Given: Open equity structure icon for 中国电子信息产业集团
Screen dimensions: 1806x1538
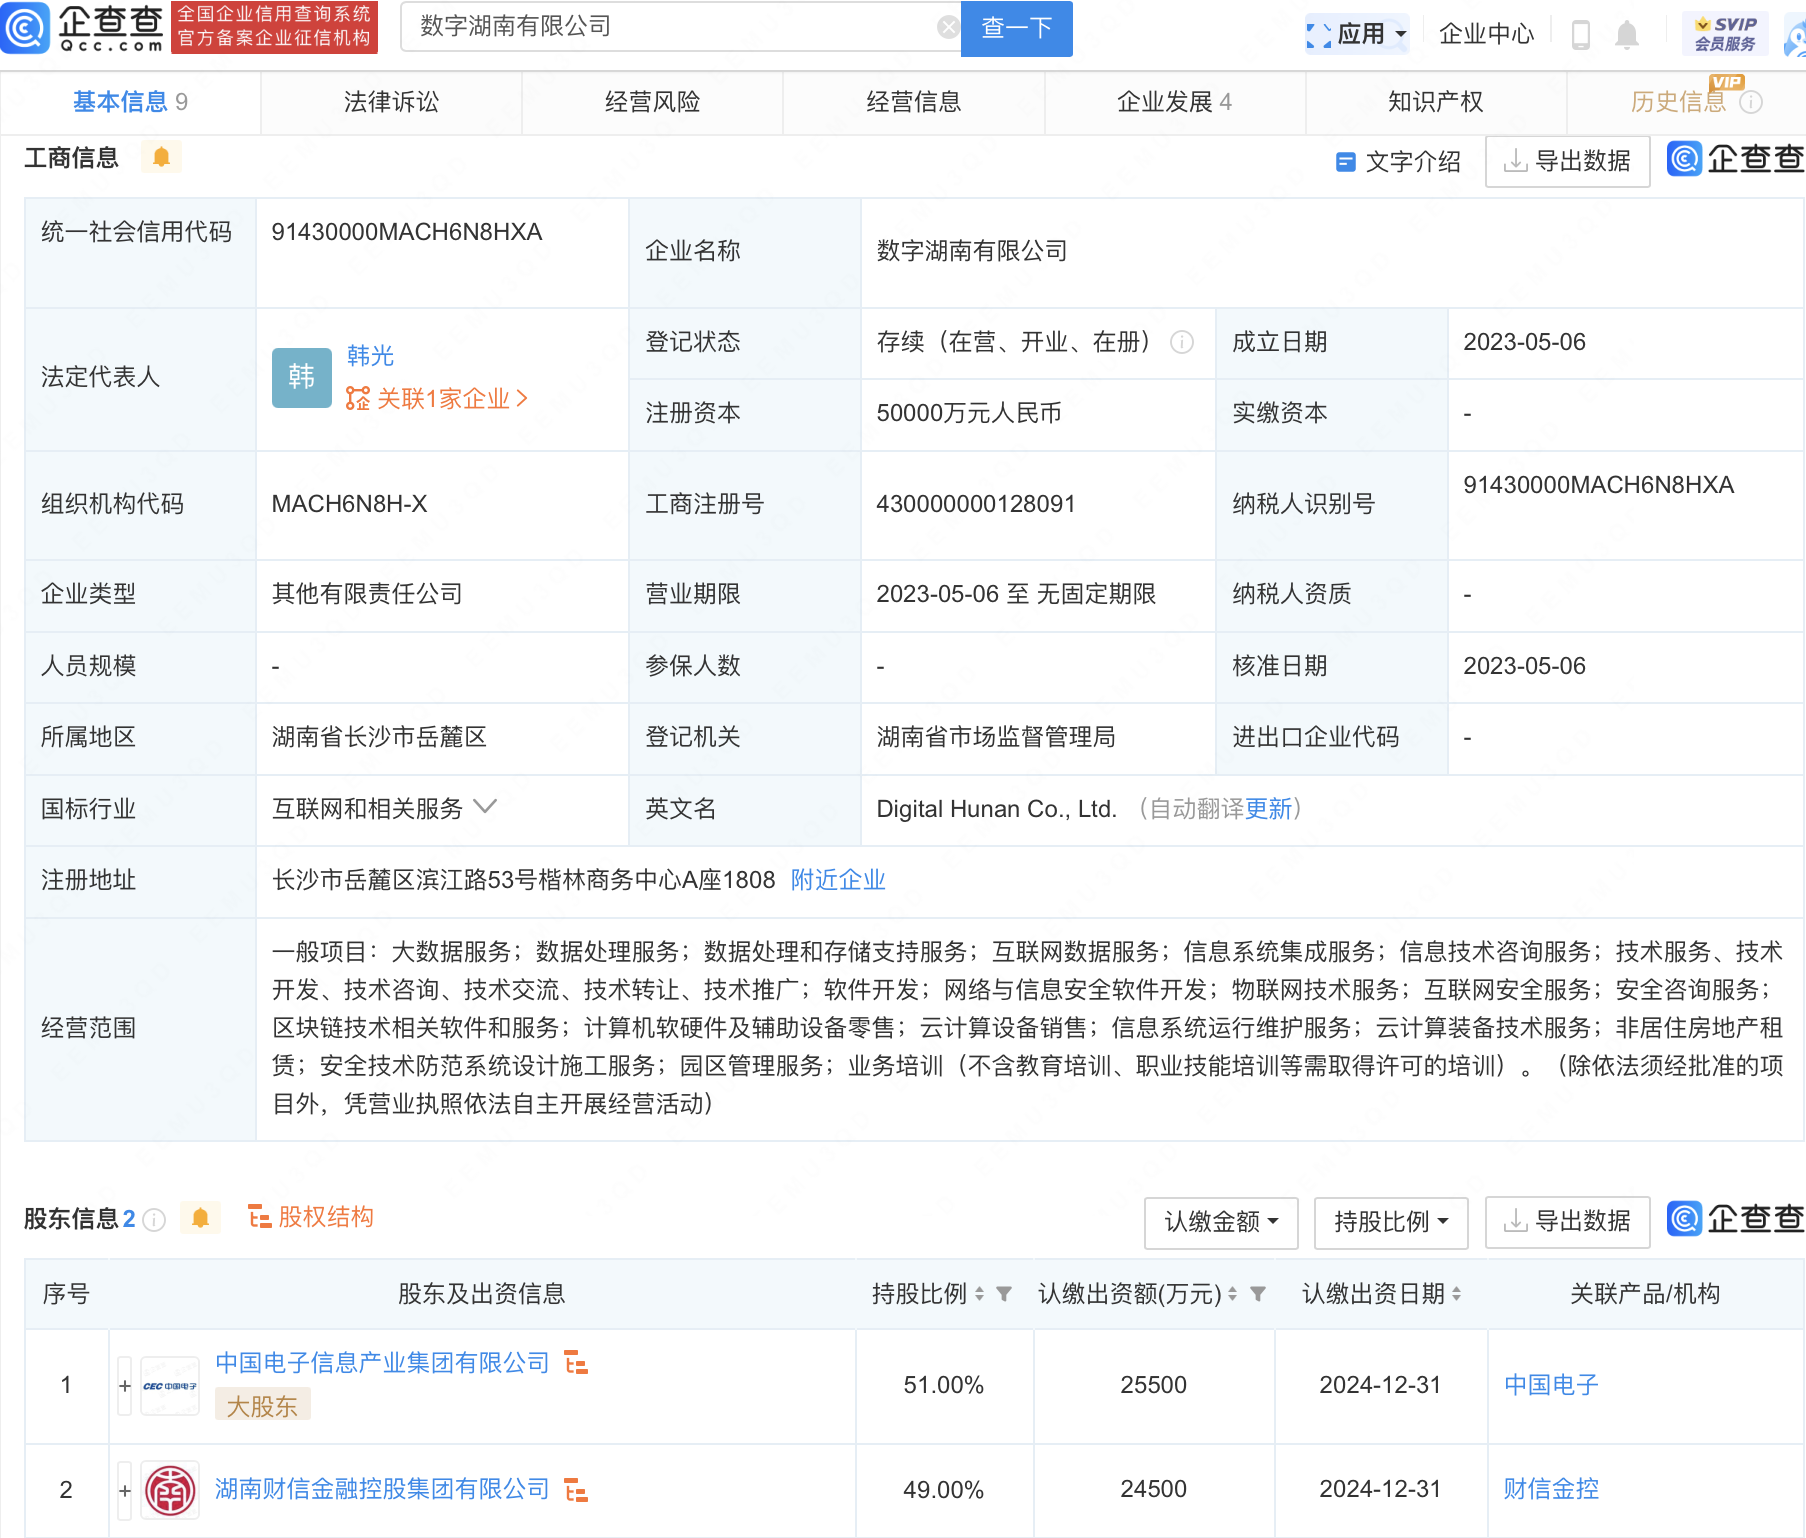Looking at the screenshot, I should tap(576, 1362).
